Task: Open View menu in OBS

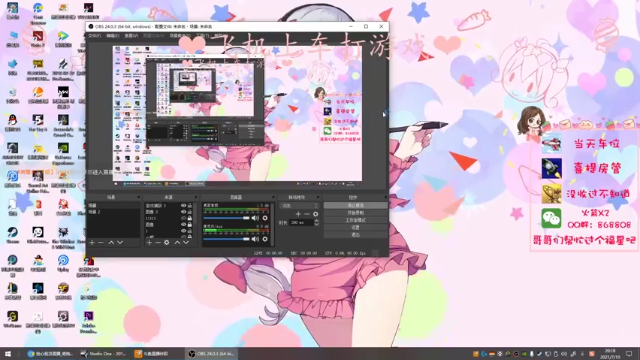Action: (131, 36)
